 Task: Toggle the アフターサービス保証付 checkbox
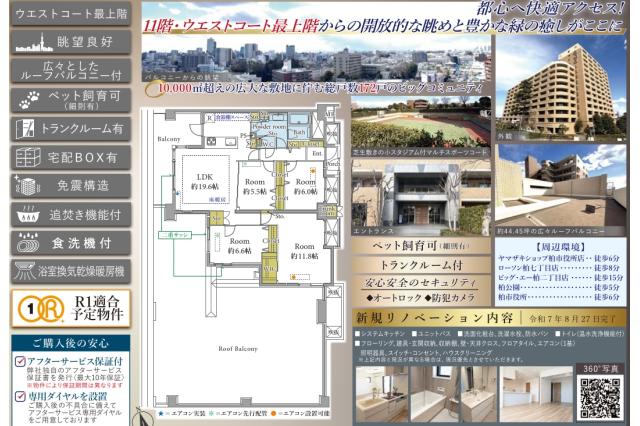point(18,361)
